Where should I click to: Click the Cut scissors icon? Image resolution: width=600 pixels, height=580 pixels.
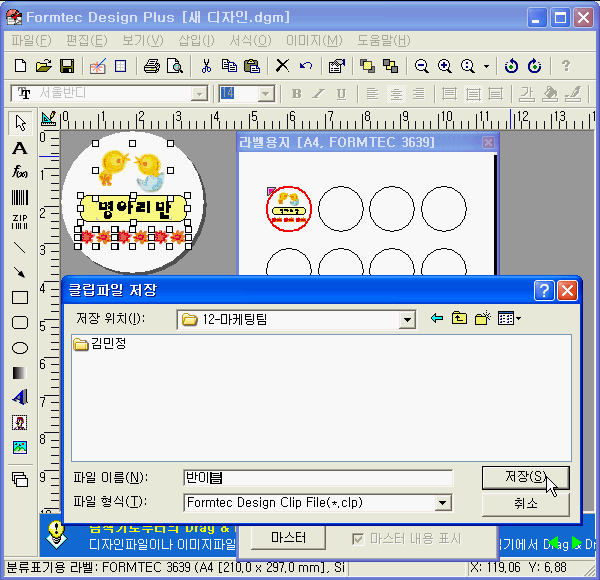tap(206, 66)
